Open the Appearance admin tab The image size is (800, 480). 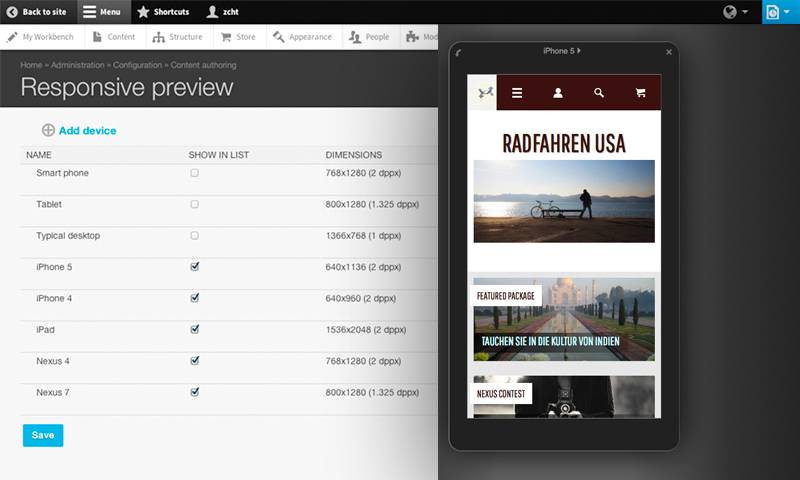coord(303,37)
